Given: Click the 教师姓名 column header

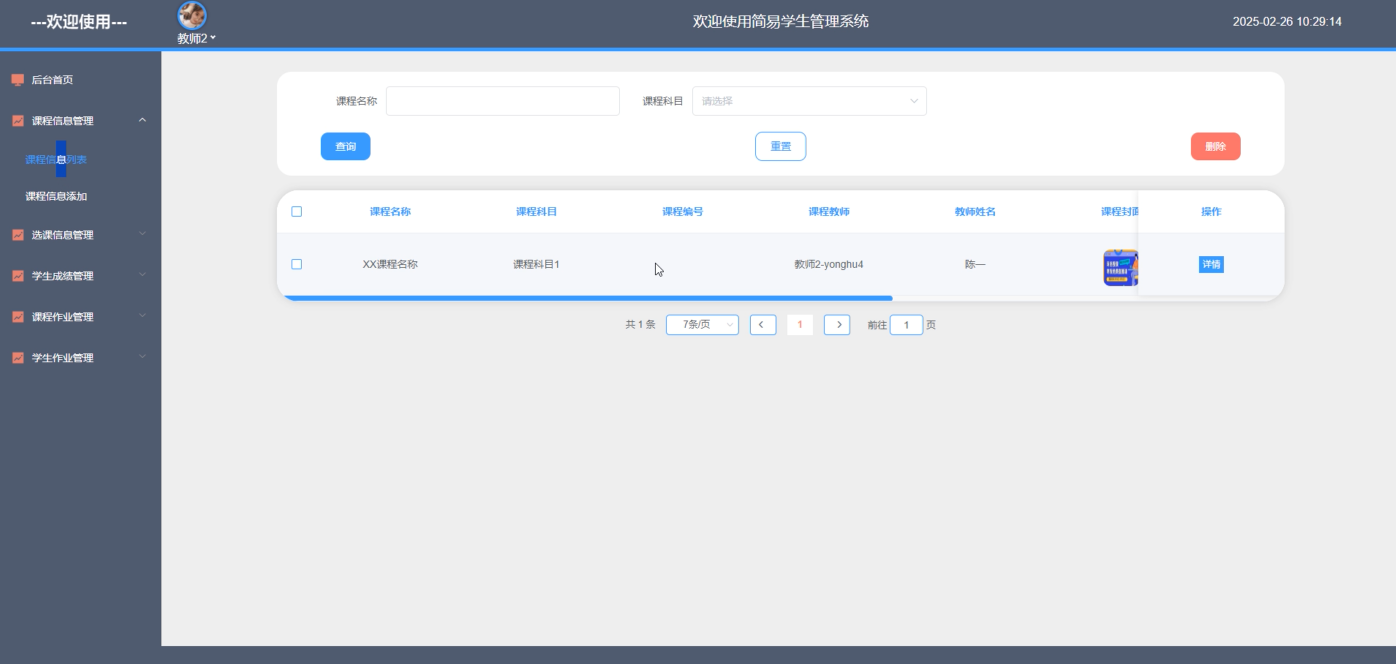Looking at the screenshot, I should 975,212.
